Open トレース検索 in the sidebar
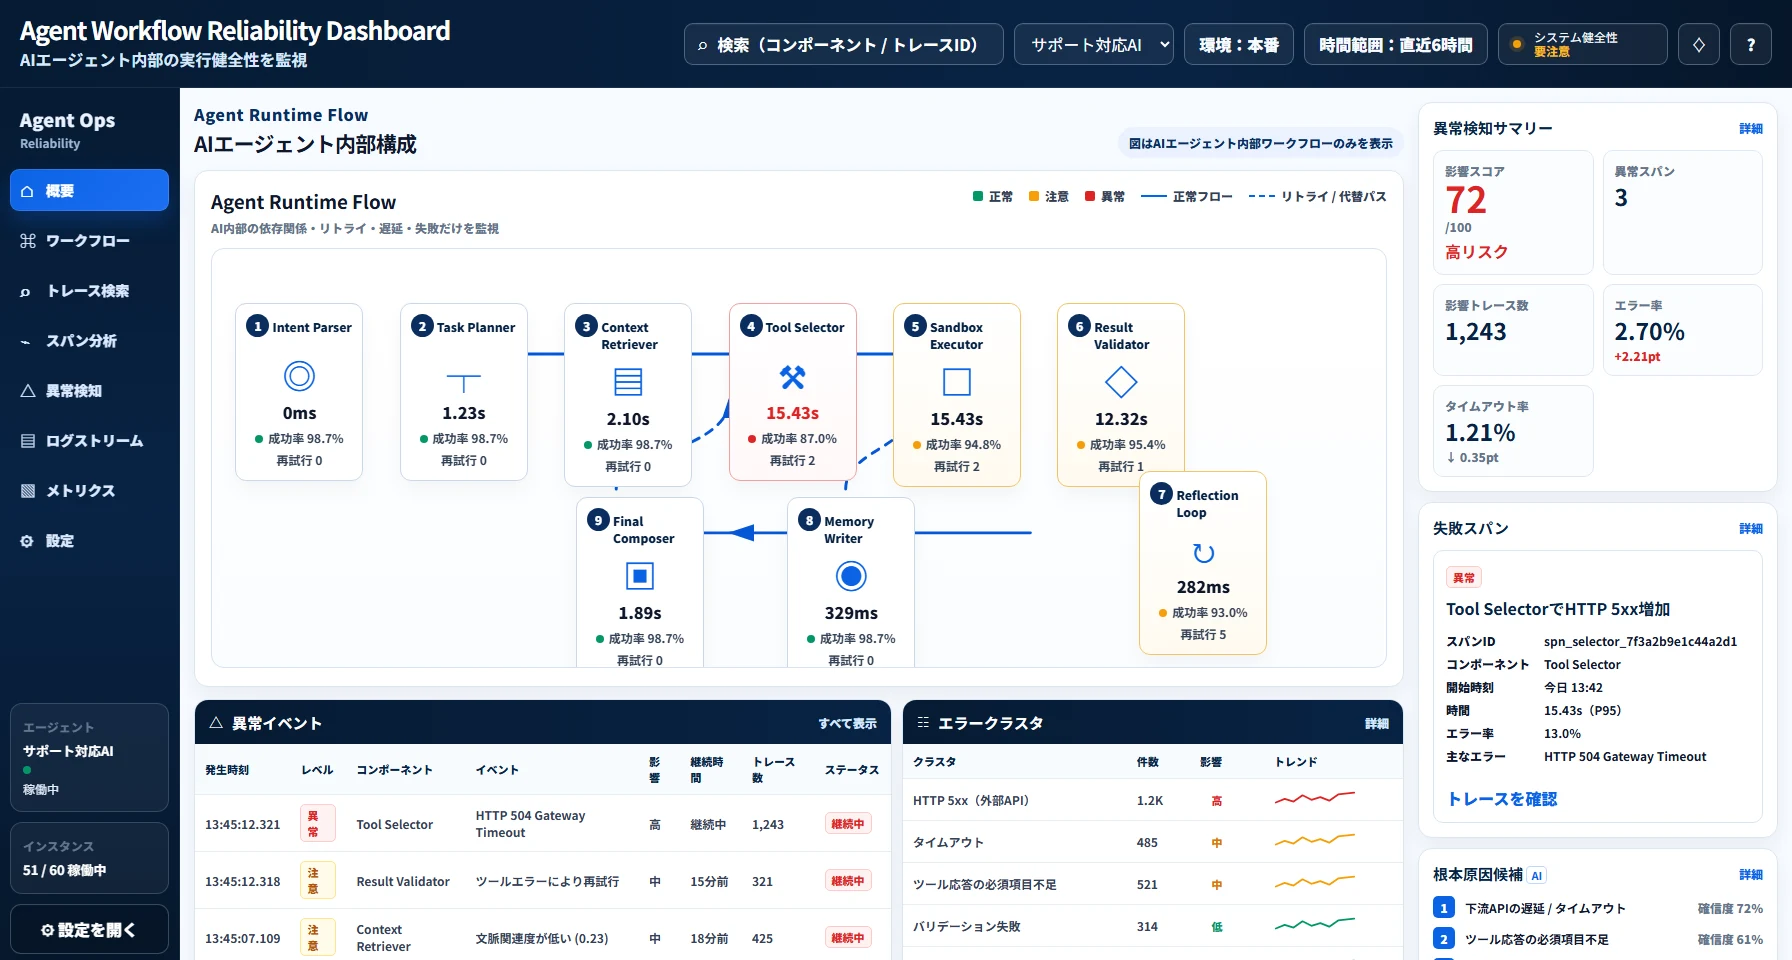Image resolution: width=1792 pixels, height=960 pixels. [89, 290]
